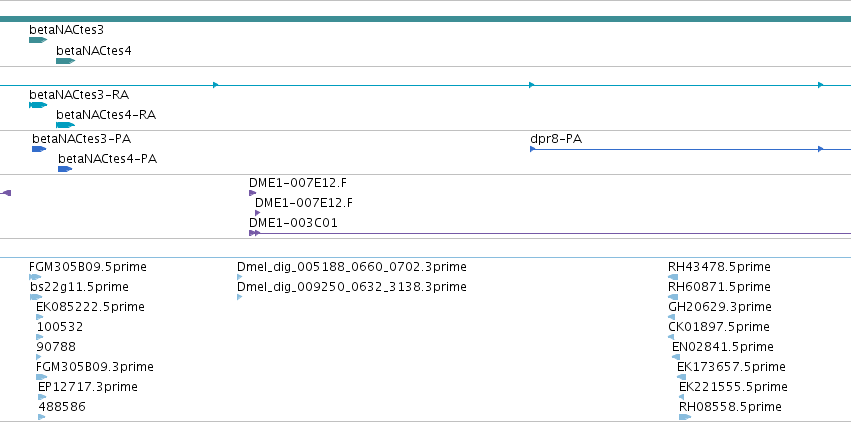Click the betaNACtes3-RA transcript label
Screen dimensions: 851x422
click(79, 95)
